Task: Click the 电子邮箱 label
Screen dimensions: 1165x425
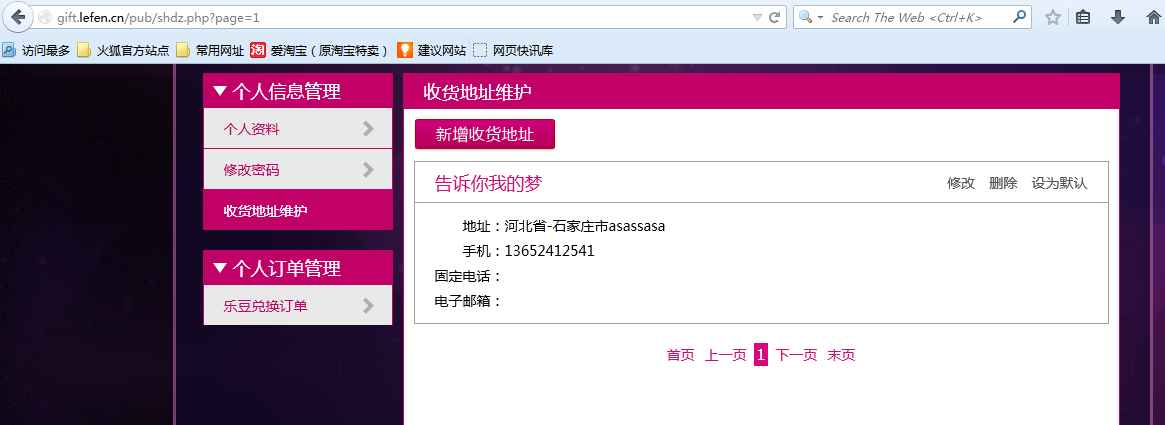Action: click(x=468, y=301)
